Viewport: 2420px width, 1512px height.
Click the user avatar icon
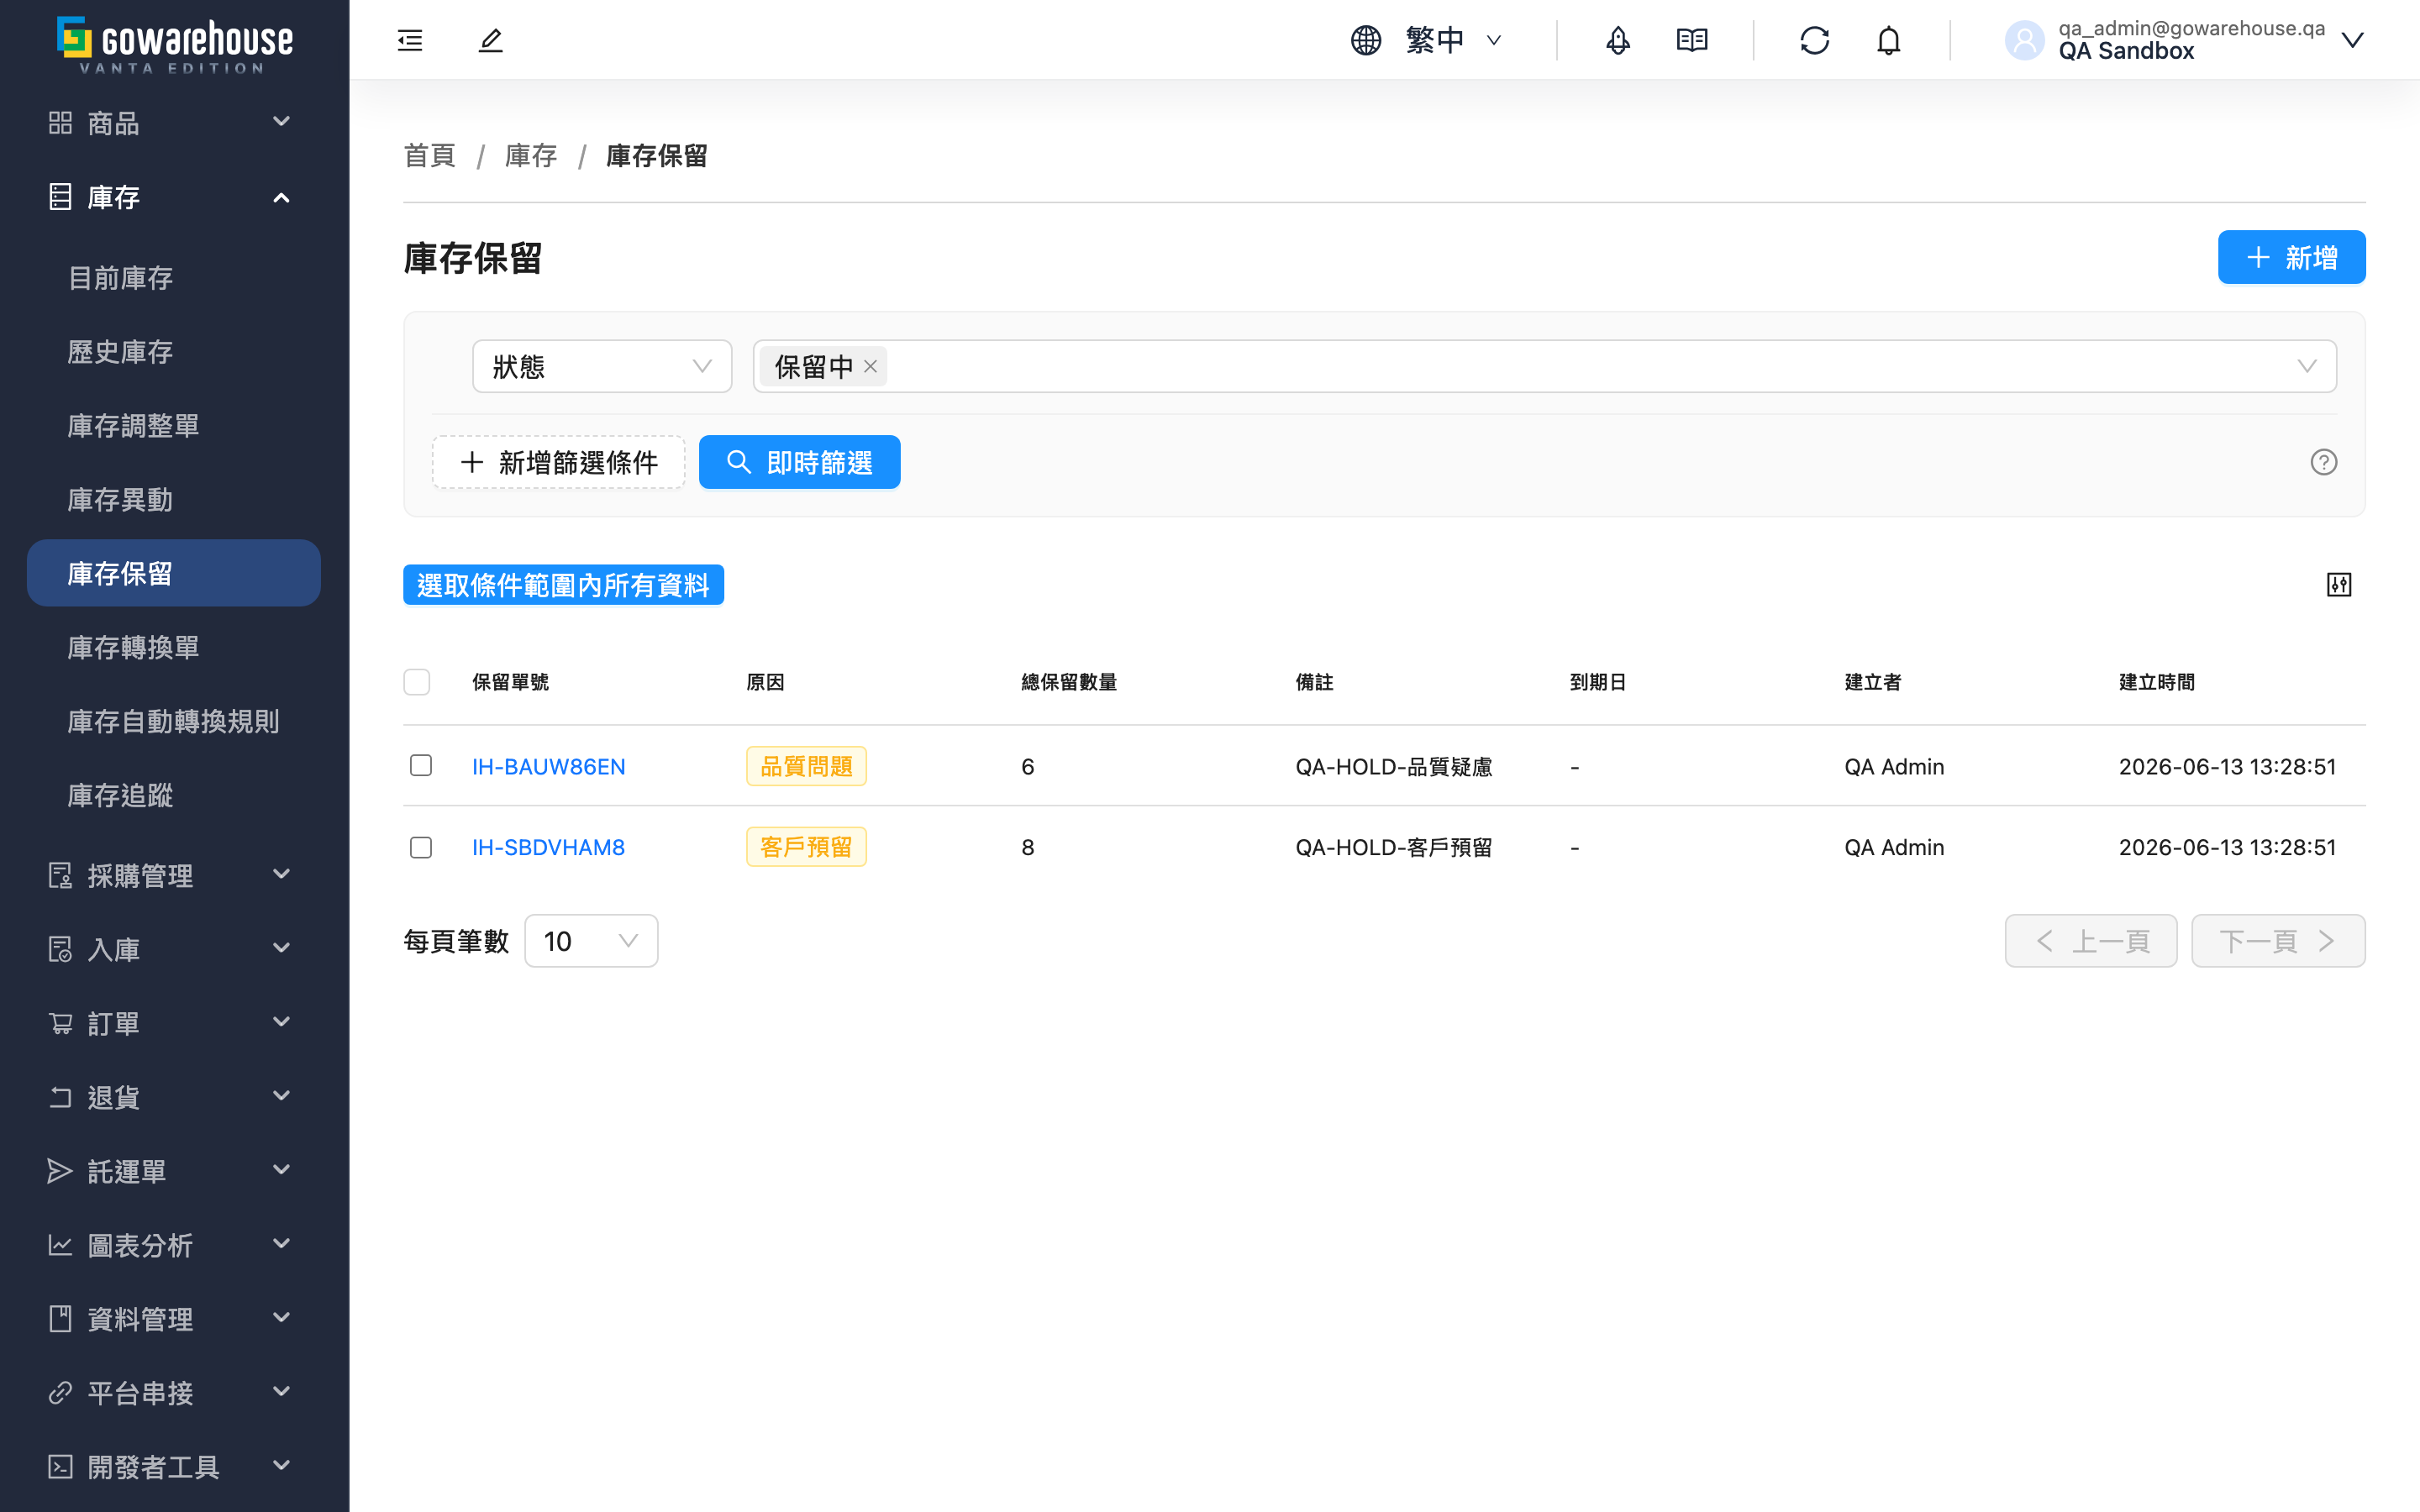pos(2024,40)
